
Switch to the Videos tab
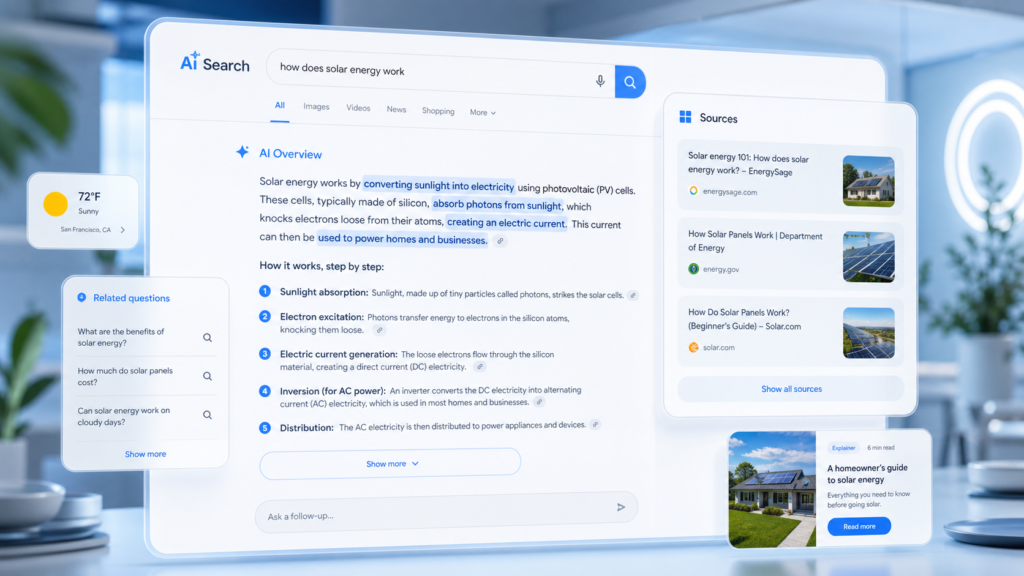tap(358, 108)
